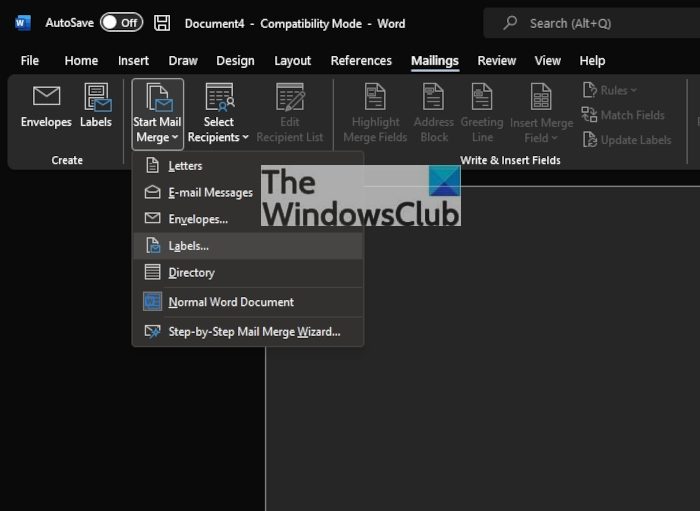
Task: Click the envelope icon beside Envelopes... in menu
Action: coord(152,218)
